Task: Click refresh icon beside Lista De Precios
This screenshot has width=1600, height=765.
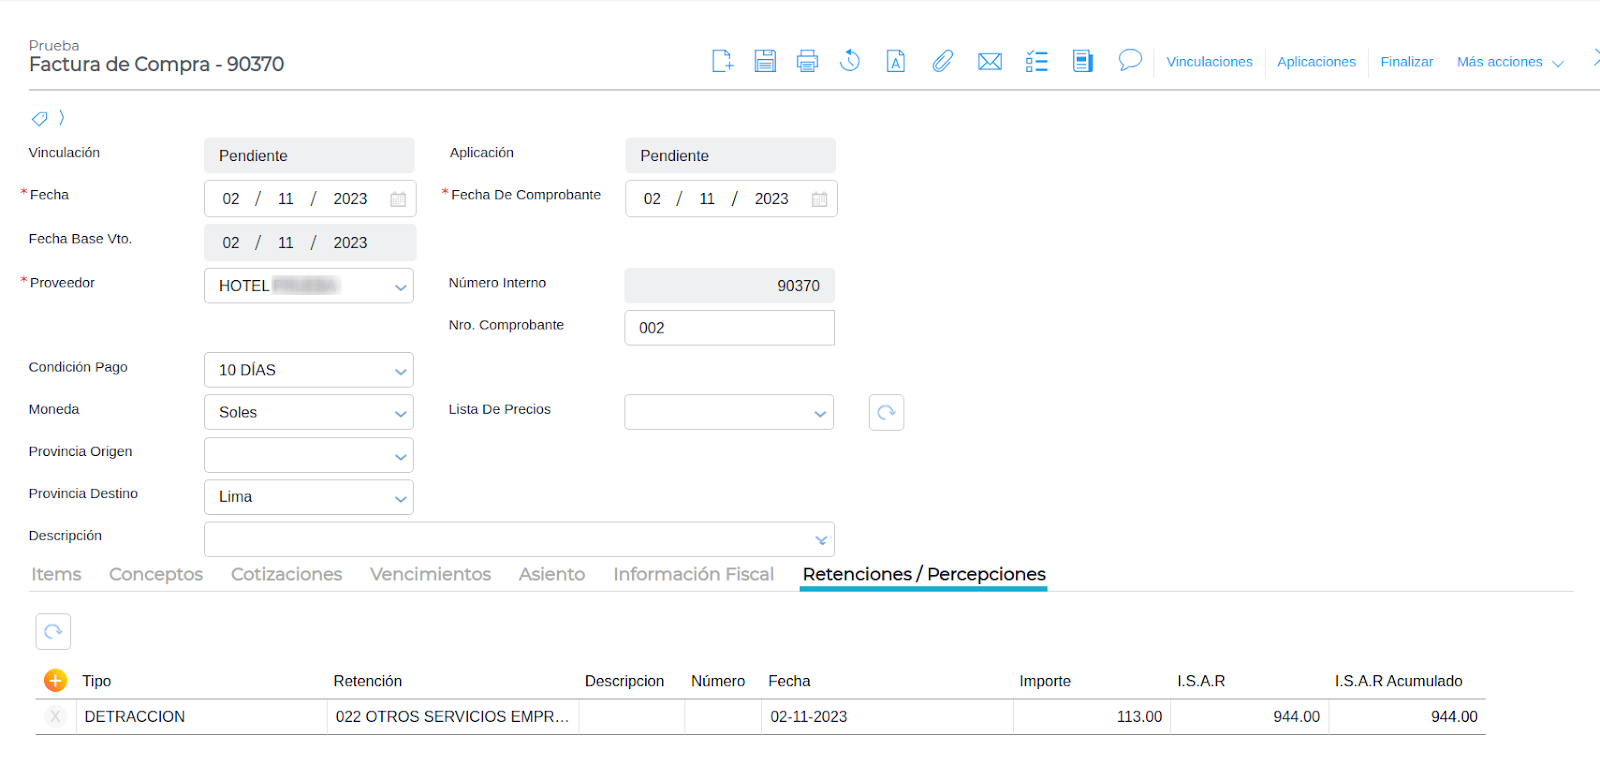Action: coord(886,412)
